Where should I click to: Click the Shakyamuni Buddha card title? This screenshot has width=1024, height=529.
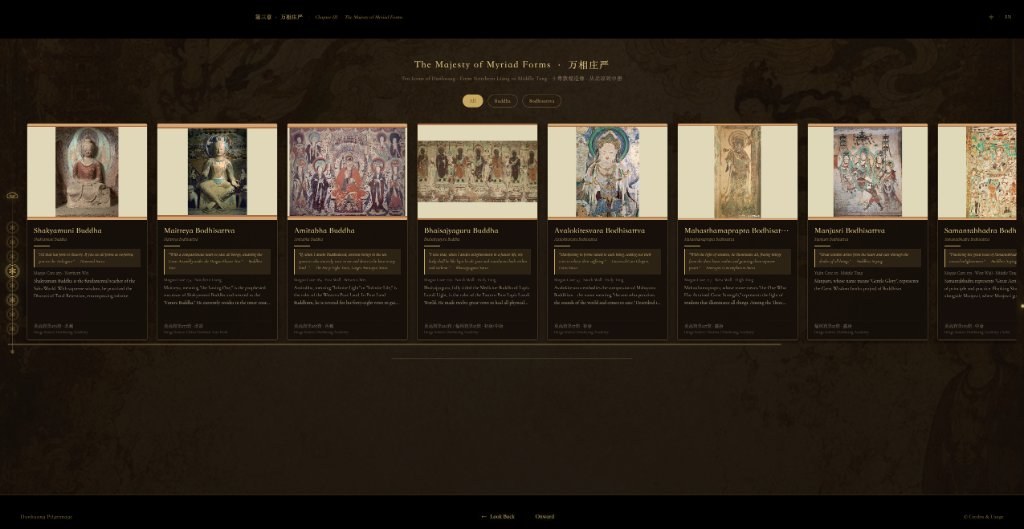click(67, 231)
